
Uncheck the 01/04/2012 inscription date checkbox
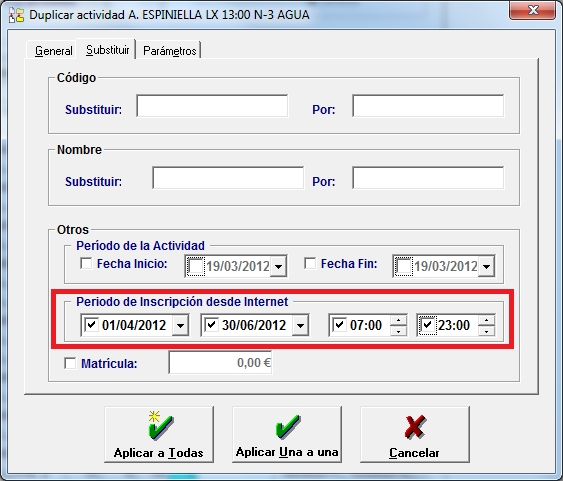click(91, 325)
